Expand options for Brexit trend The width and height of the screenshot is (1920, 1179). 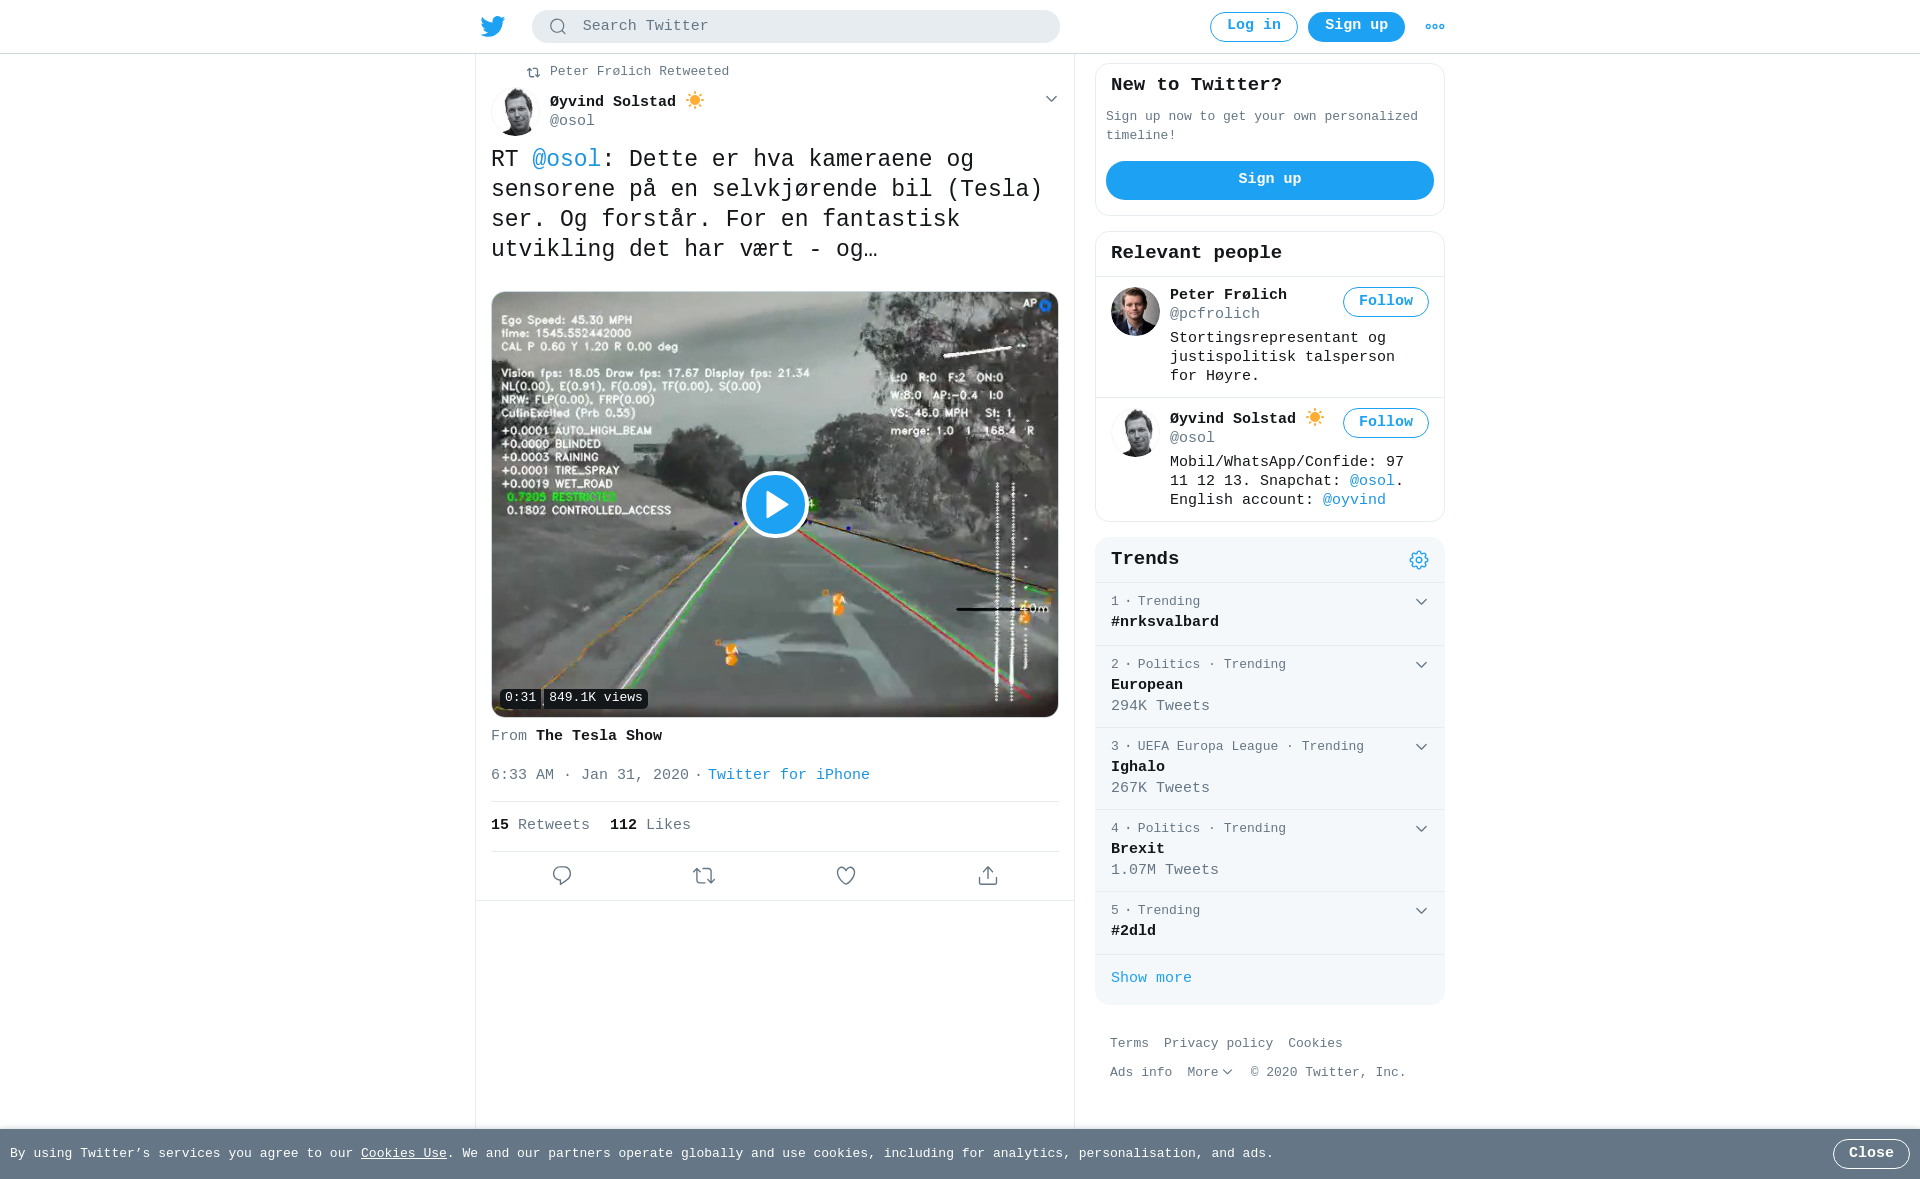(x=1421, y=829)
